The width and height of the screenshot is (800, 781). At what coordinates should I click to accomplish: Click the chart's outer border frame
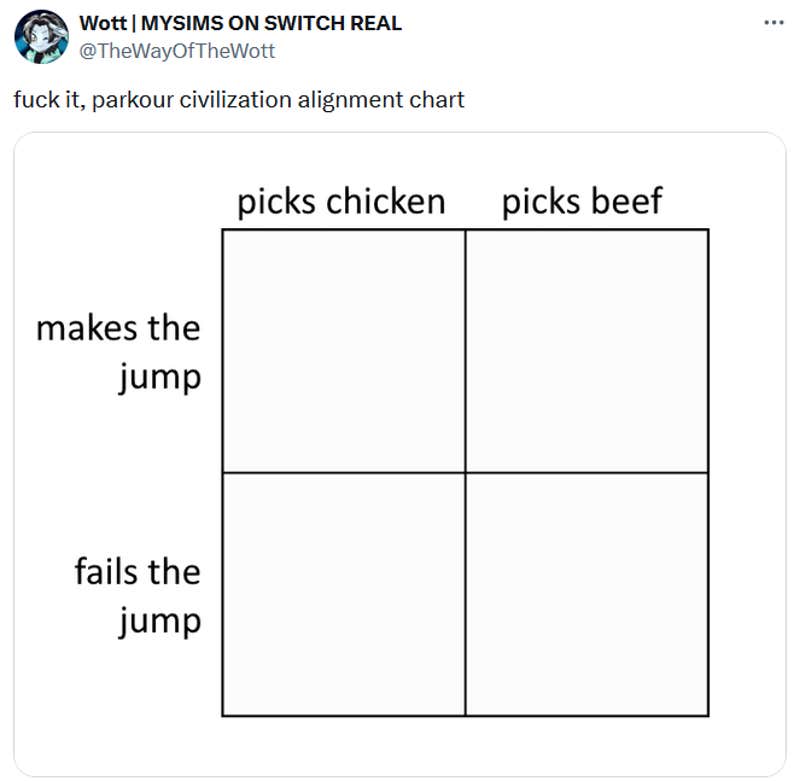pos(223,400)
